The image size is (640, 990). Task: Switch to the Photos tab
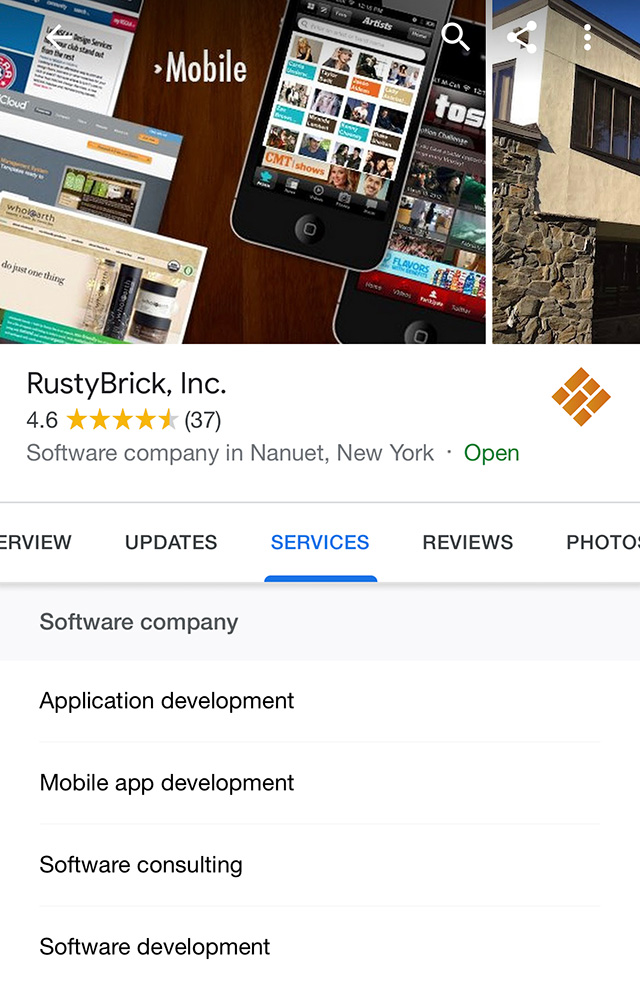click(603, 542)
